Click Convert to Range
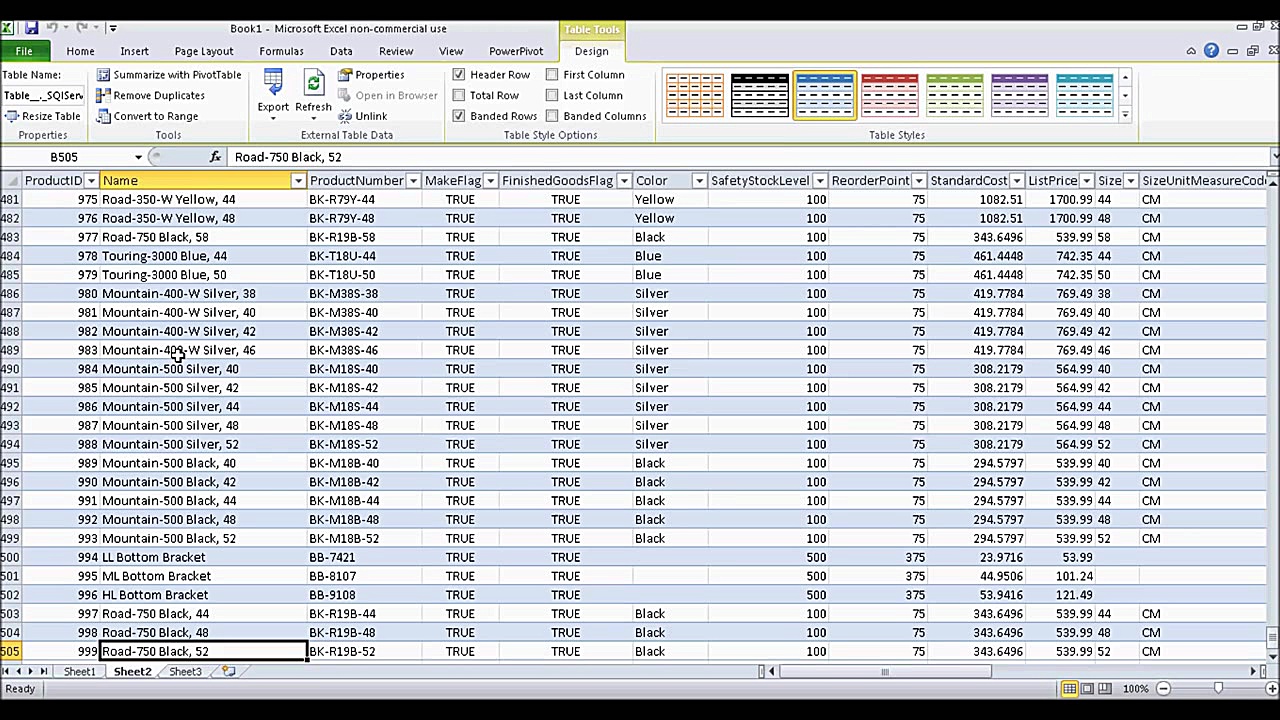This screenshot has width=1280, height=720. point(148,116)
